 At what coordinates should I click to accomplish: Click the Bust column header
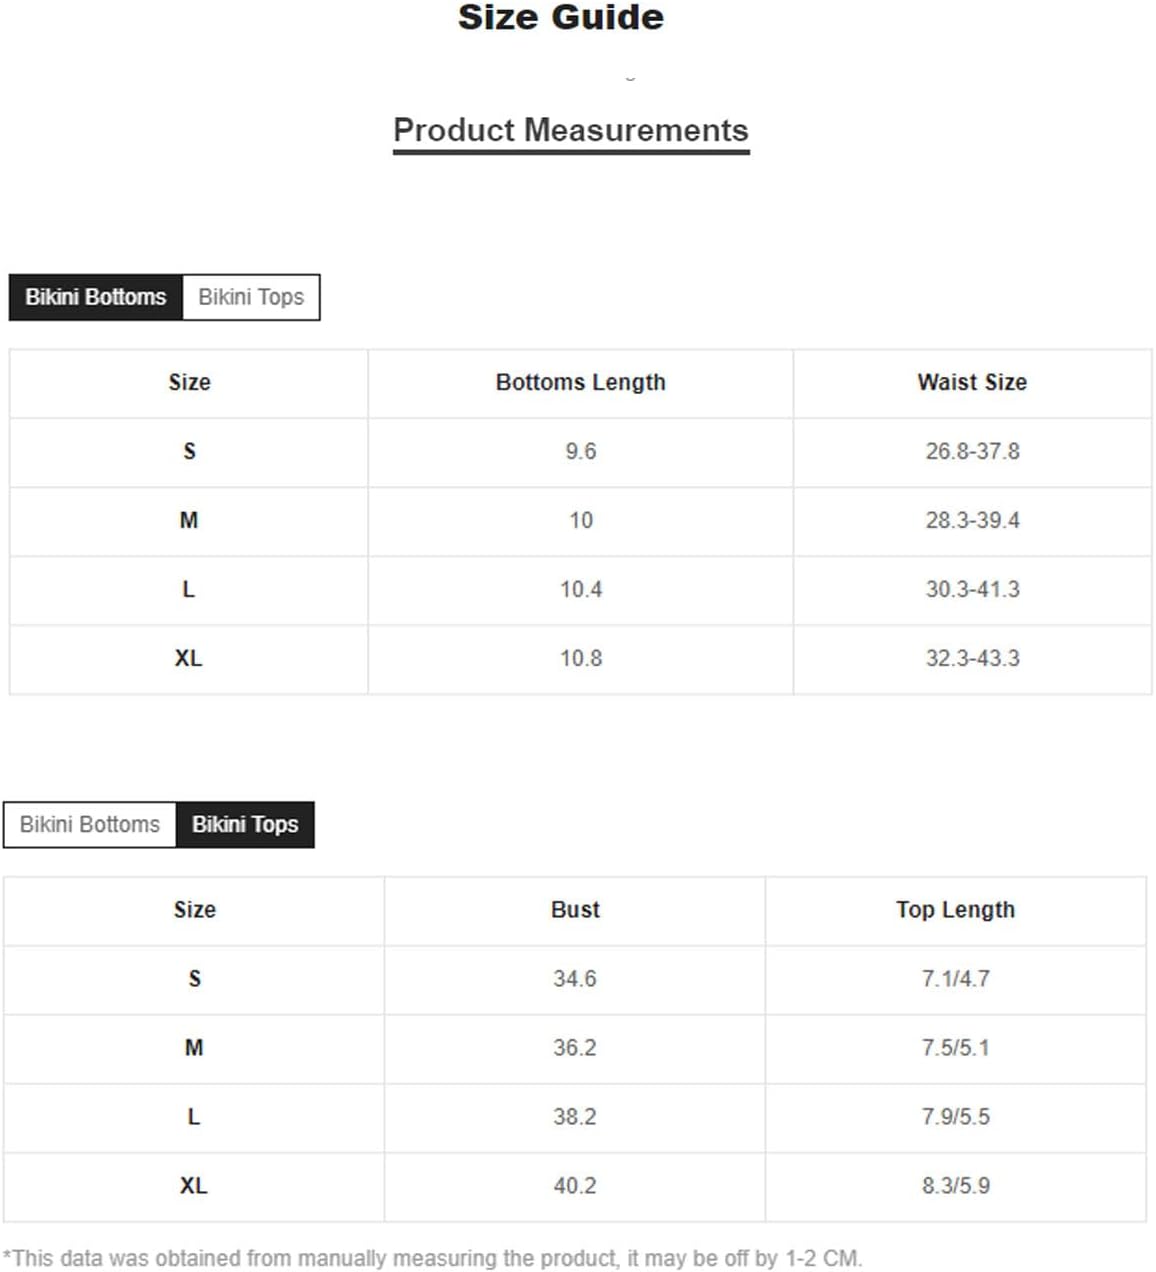point(575,910)
